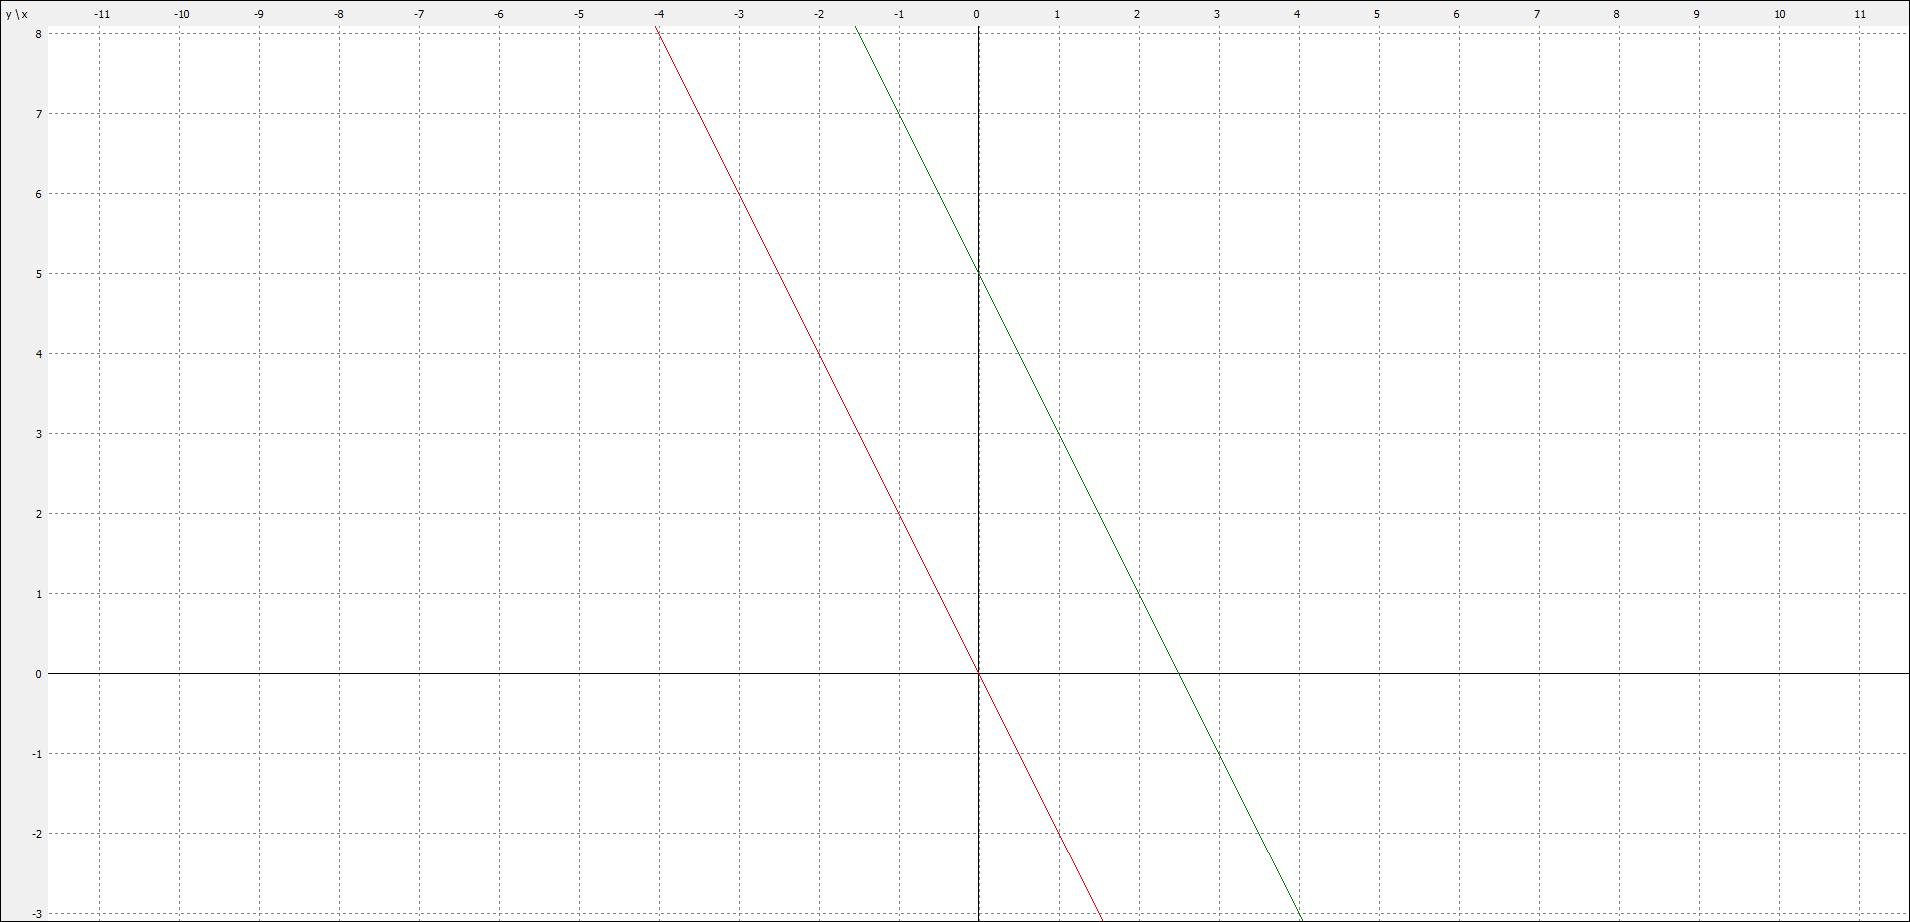Pick the 5 label on the top ruler

(1377, 14)
